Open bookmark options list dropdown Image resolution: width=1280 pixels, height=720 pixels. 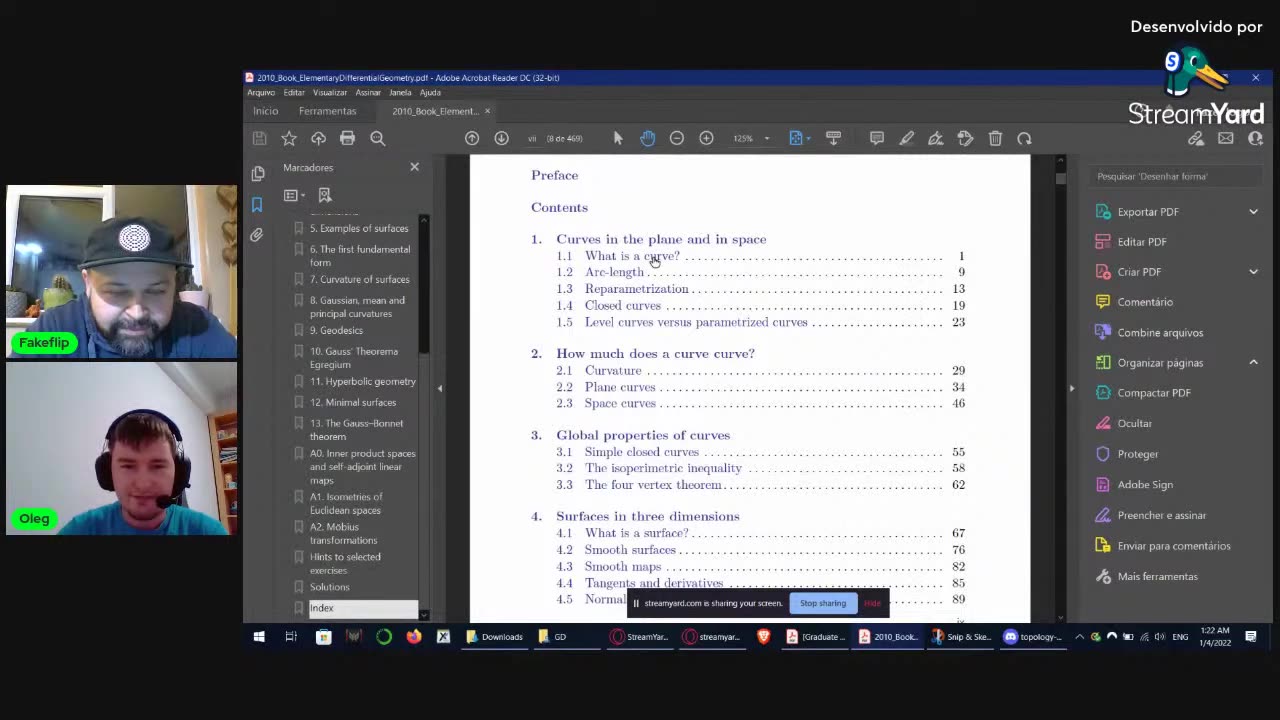[294, 195]
